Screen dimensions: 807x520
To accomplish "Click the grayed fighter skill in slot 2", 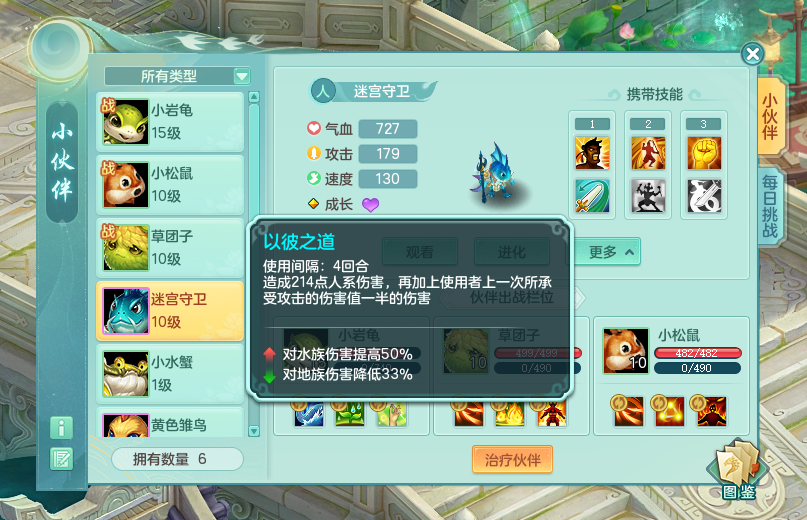I will 648,196.
